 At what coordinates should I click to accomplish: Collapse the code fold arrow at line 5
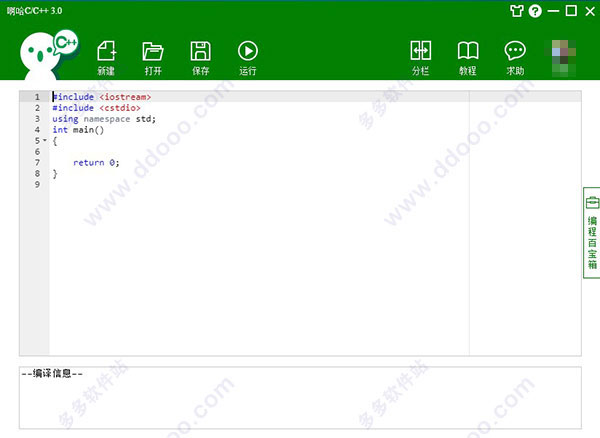point(45,140)
